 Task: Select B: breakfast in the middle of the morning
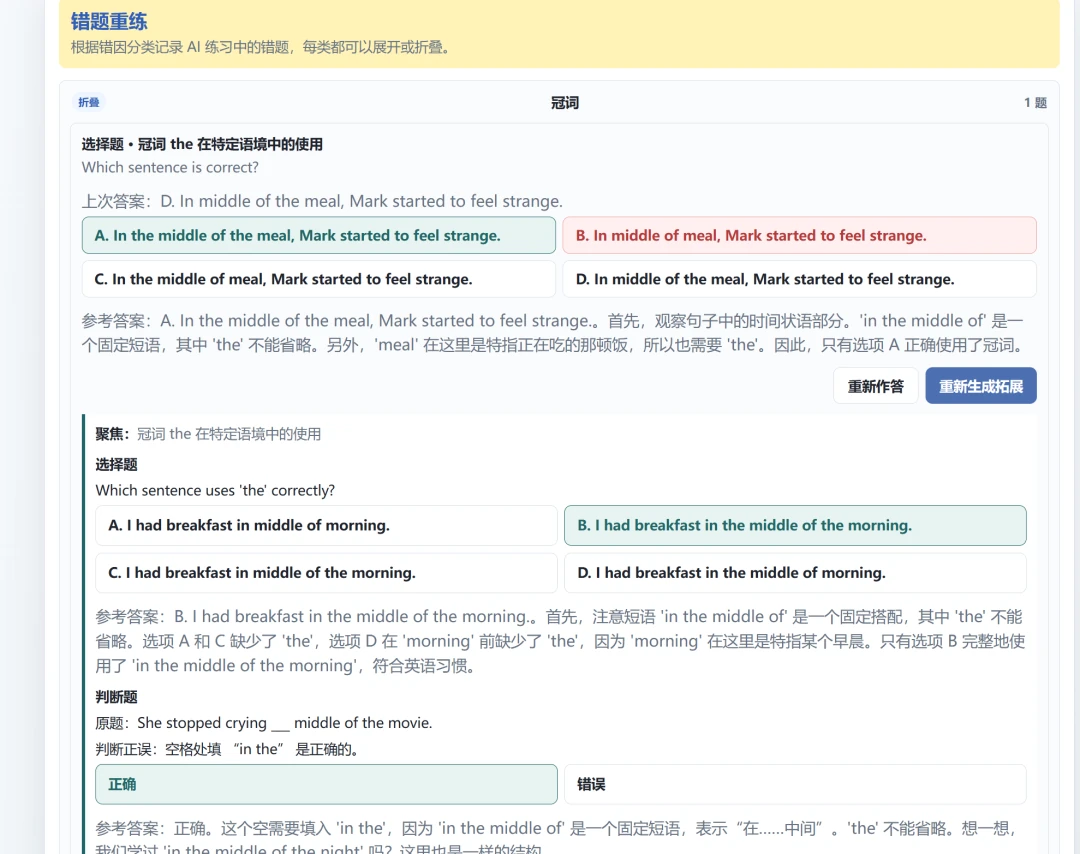(795, 525)
